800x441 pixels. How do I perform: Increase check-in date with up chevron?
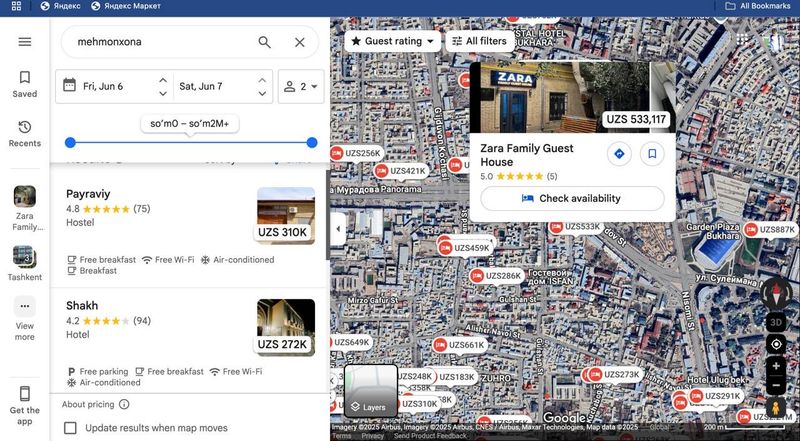click(163, 80)
